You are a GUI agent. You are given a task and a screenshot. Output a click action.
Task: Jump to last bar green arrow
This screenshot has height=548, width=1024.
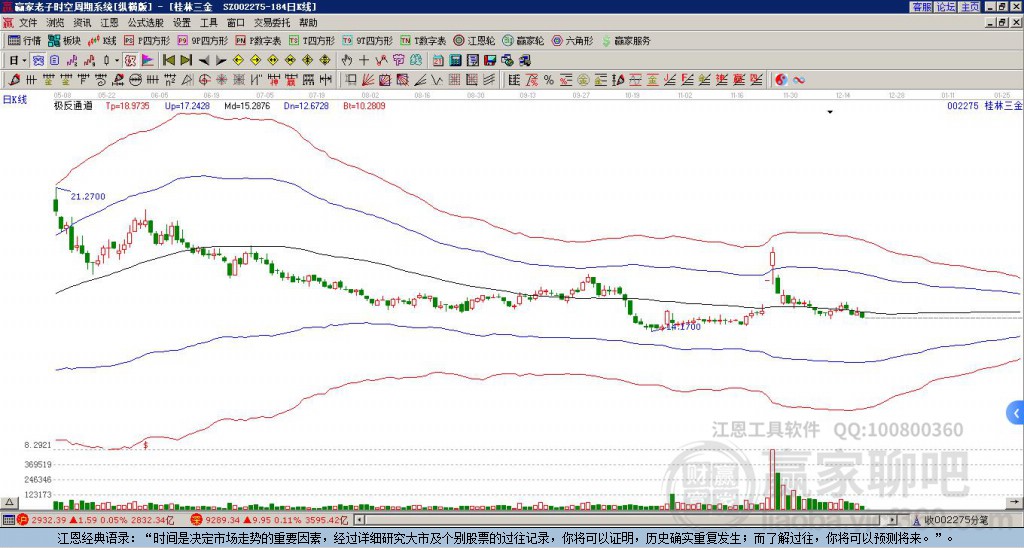186,61
